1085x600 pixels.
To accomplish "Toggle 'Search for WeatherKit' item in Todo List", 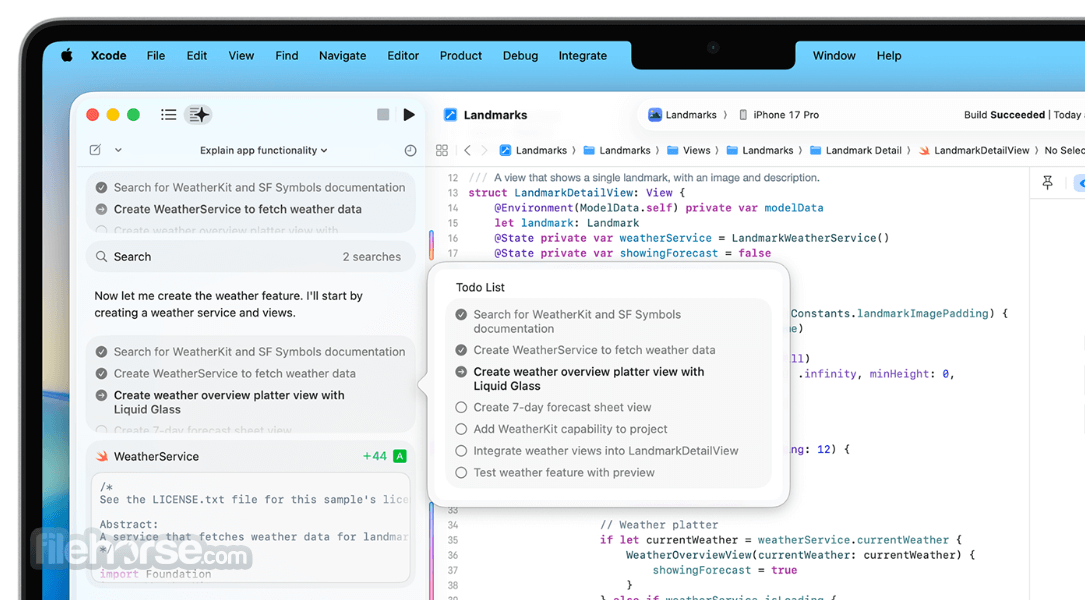I will coord(461,314).
